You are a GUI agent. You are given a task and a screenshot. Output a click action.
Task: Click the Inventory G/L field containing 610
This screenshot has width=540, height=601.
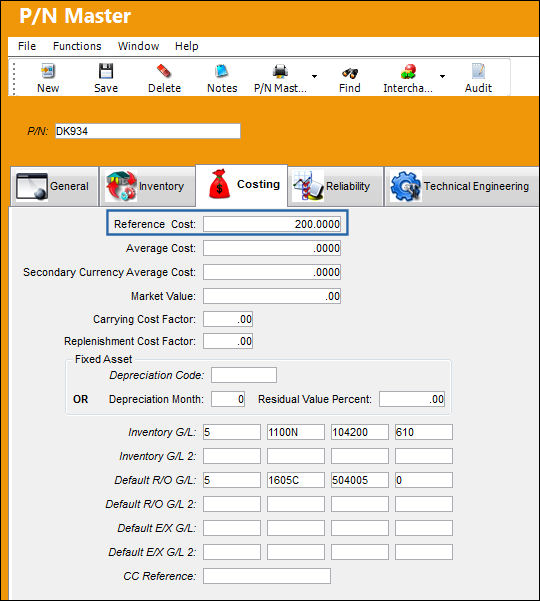[x=424, y=432]
